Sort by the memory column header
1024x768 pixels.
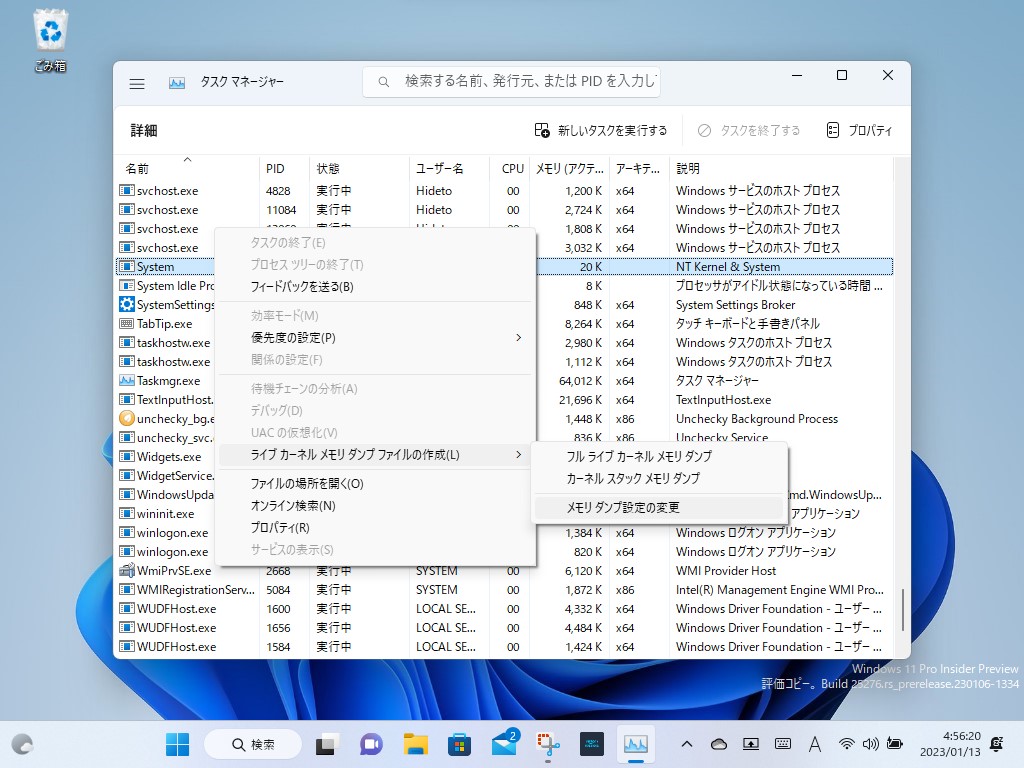click(x=569, y=168)
